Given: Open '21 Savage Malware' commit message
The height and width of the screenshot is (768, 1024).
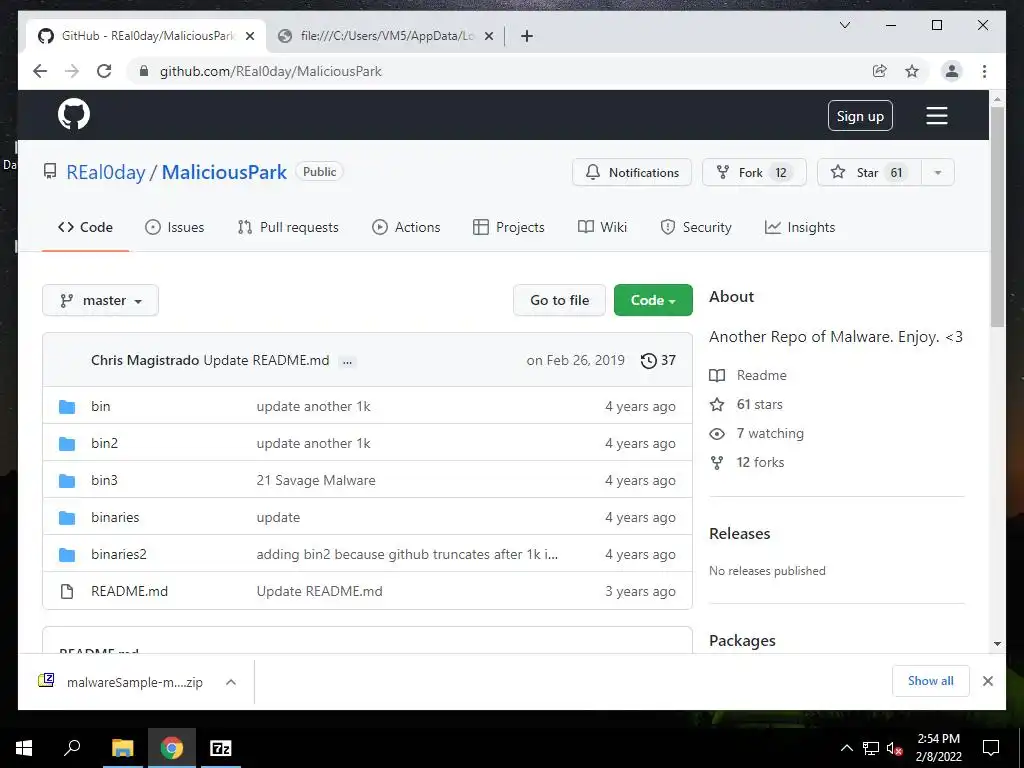Looking at the screenshot, I should tap(316, 481).
